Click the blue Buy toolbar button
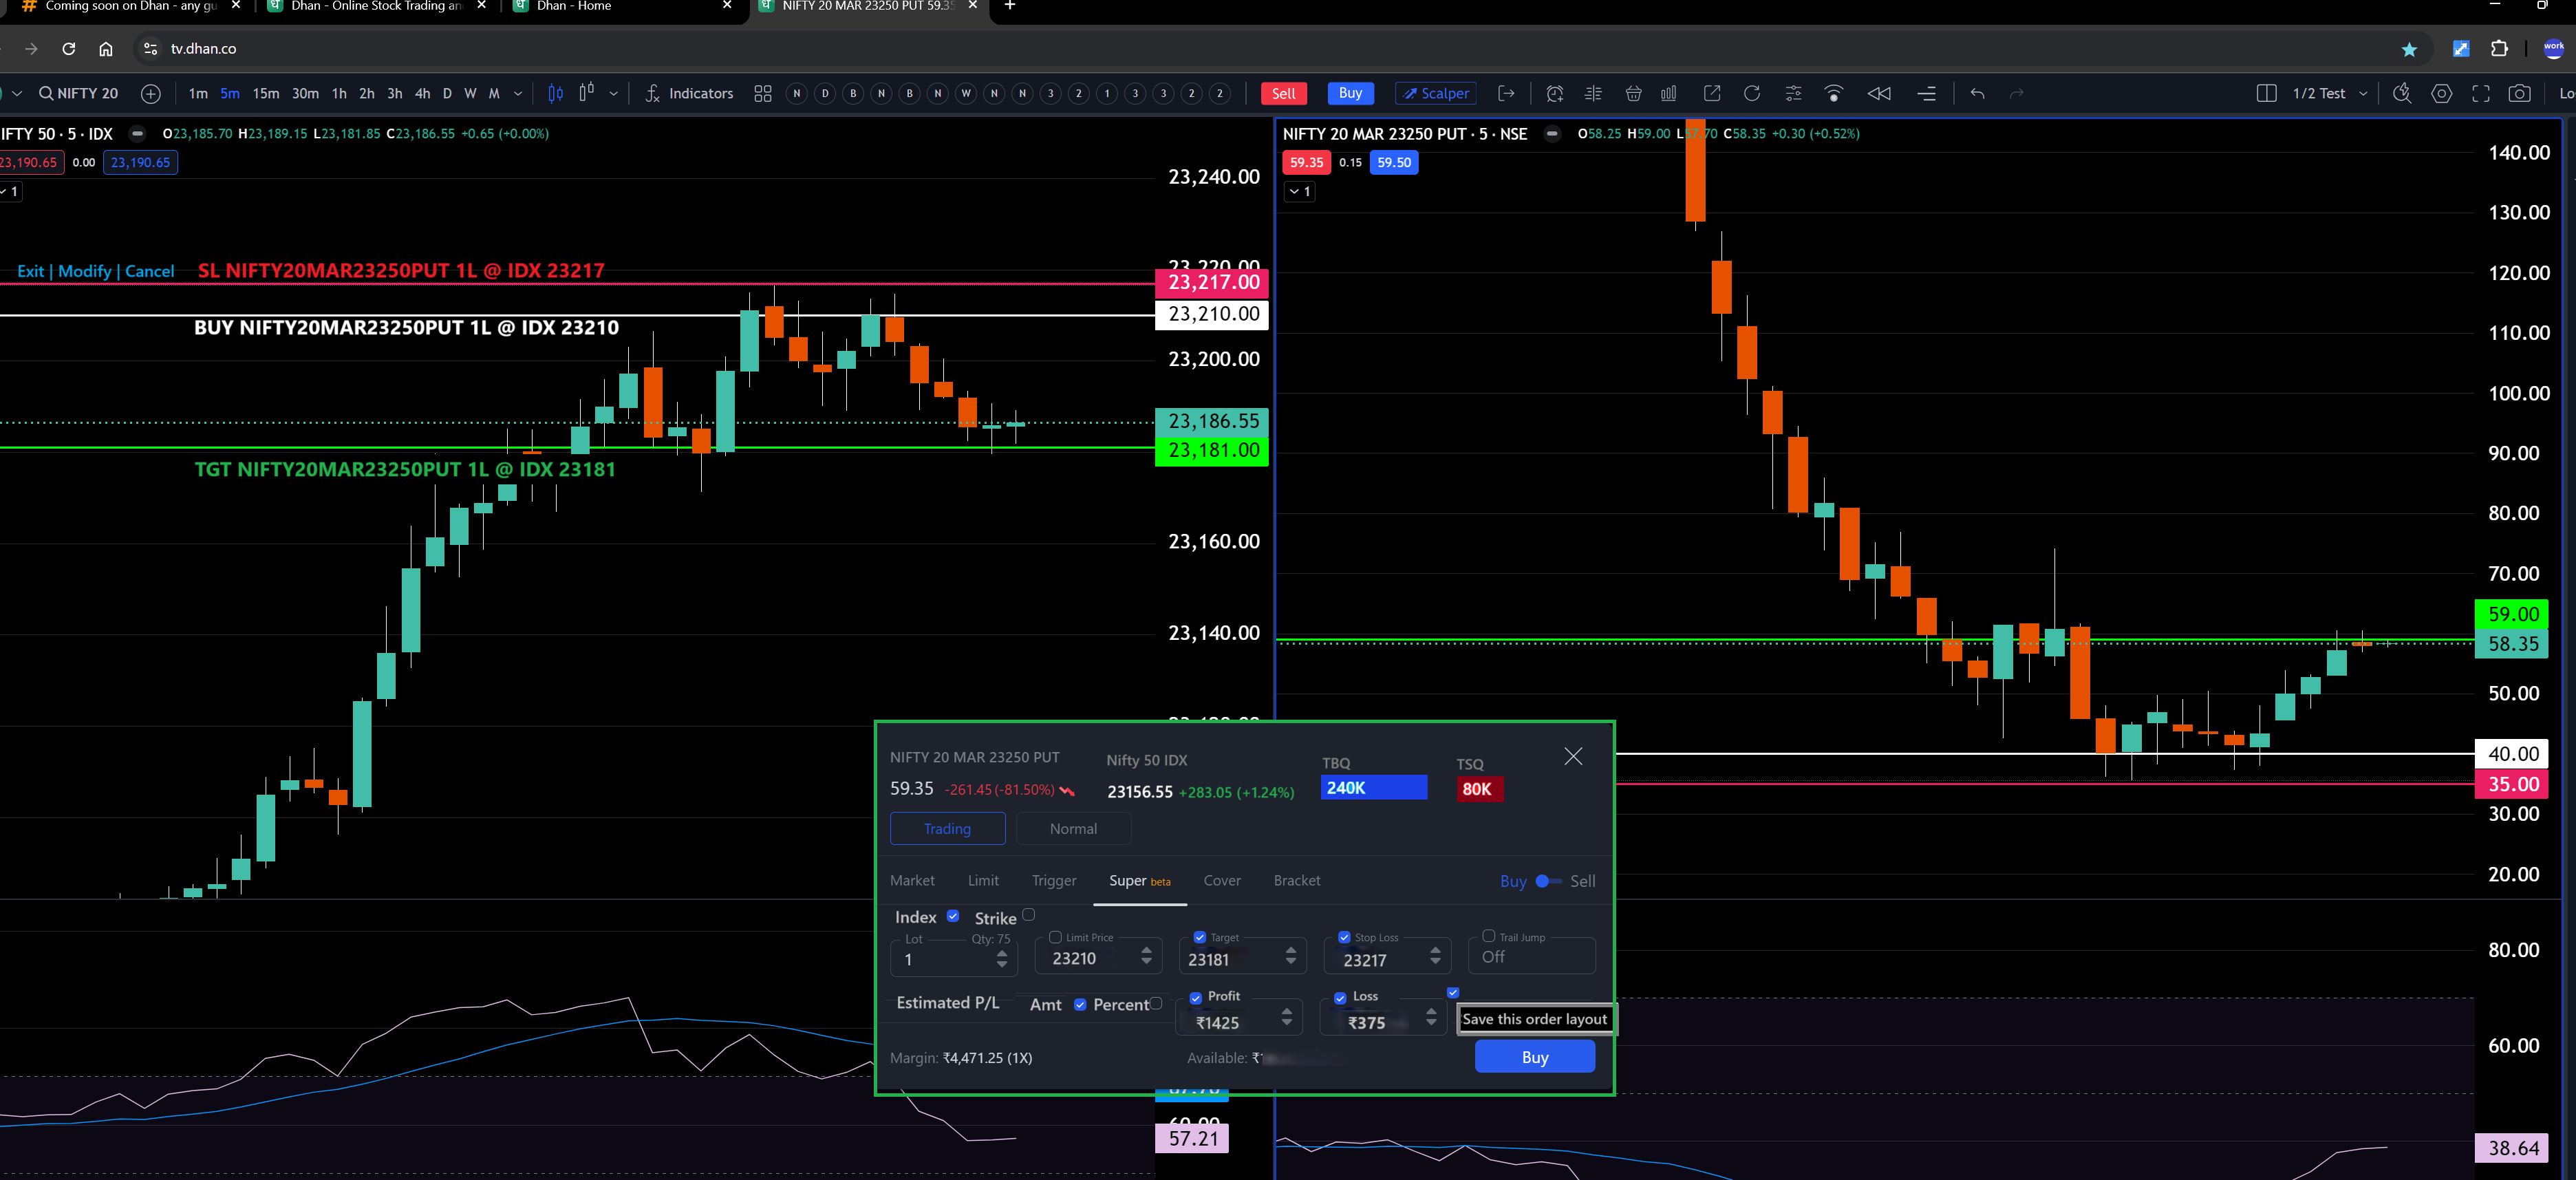The height and width of the screenshot is (1180, 2576). 1350,93
